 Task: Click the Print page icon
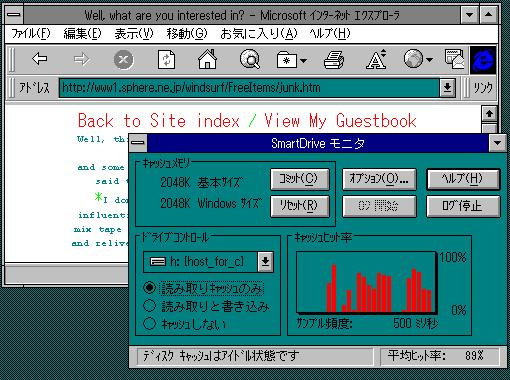(x=334, y=60)
